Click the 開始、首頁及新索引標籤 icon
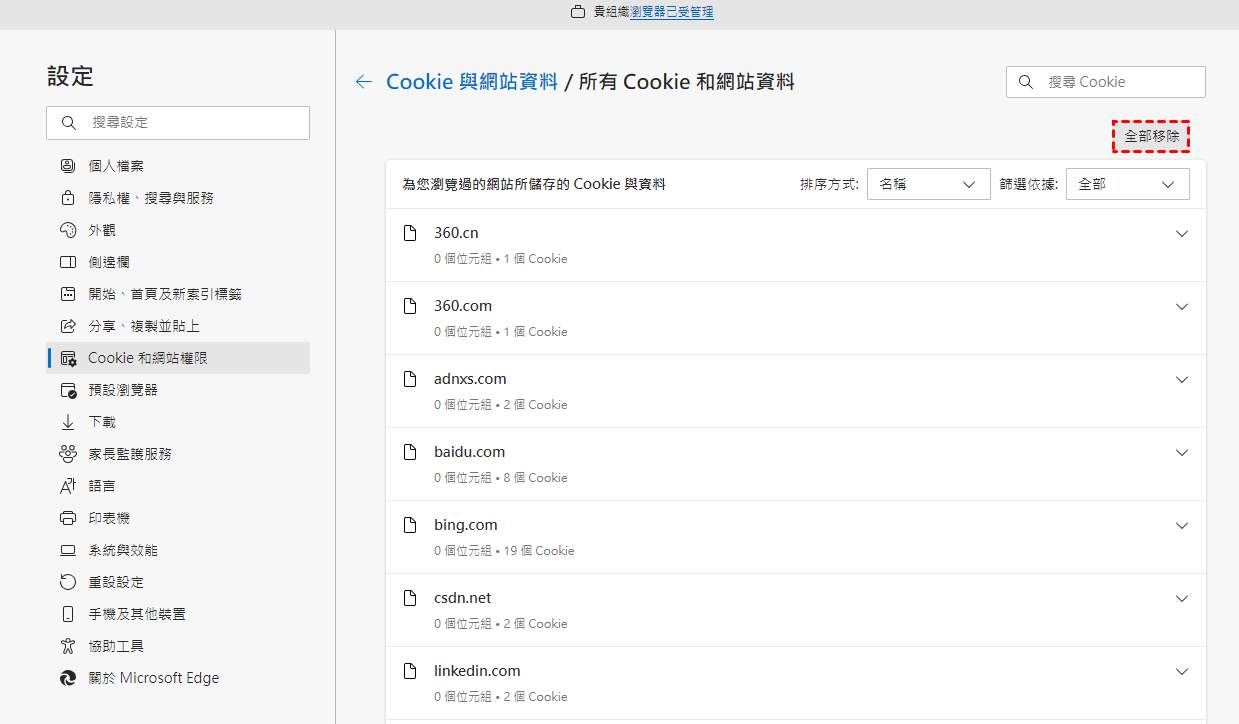The height and width of the screenshot is (724, 1239). tap(68, 294)
